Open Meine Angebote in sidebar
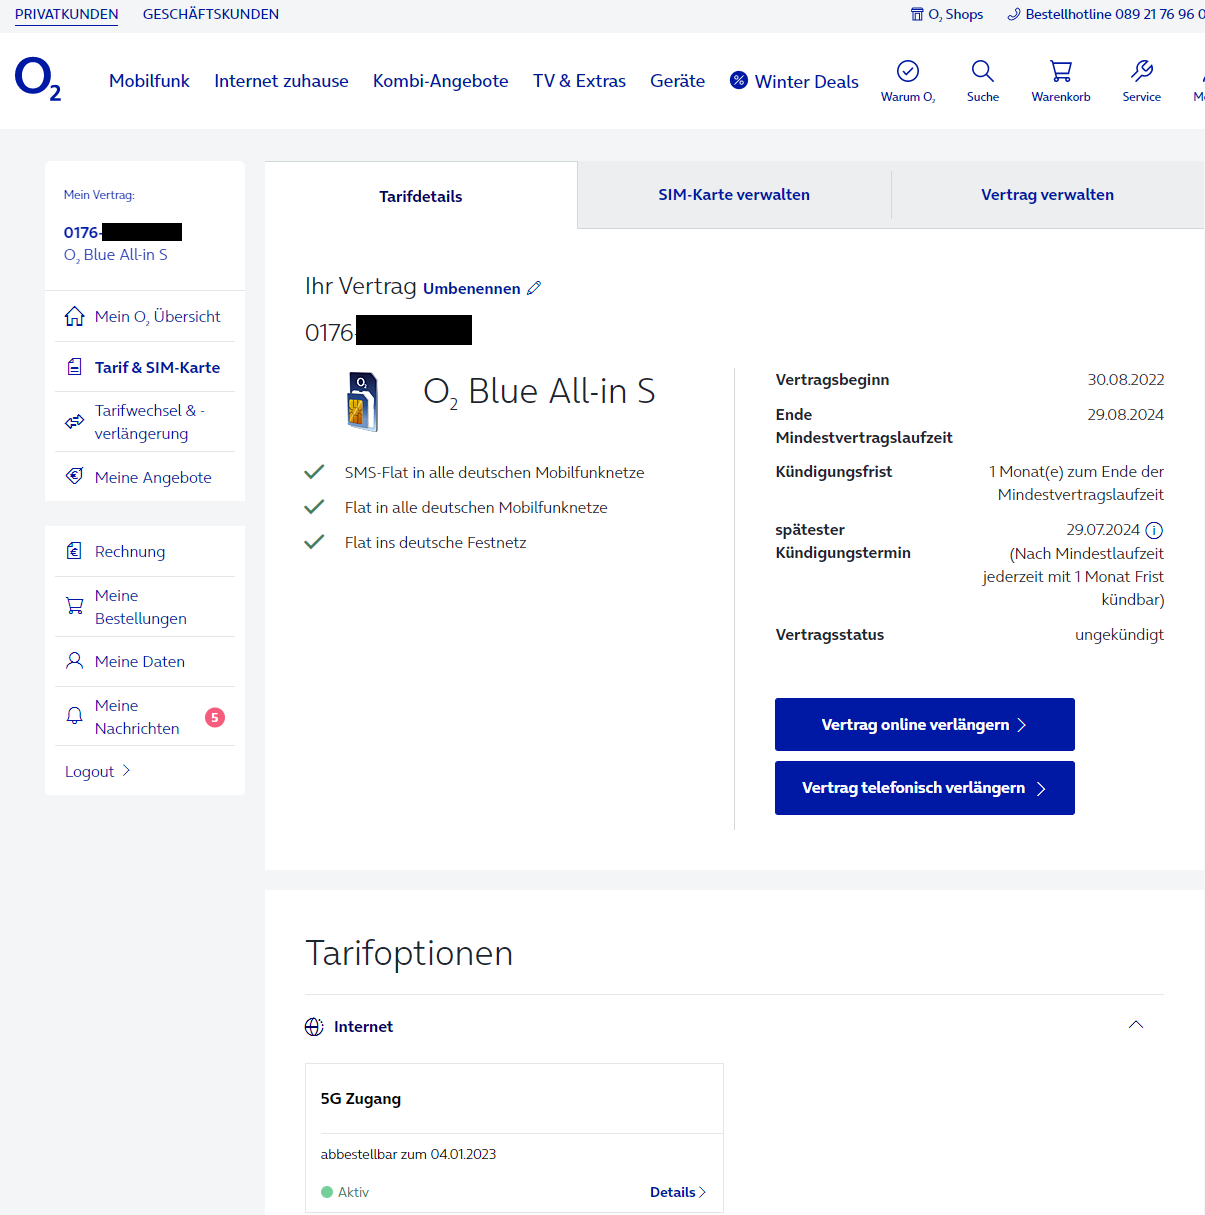This screenshot has height=1215, width=1205. pos(145,477)
